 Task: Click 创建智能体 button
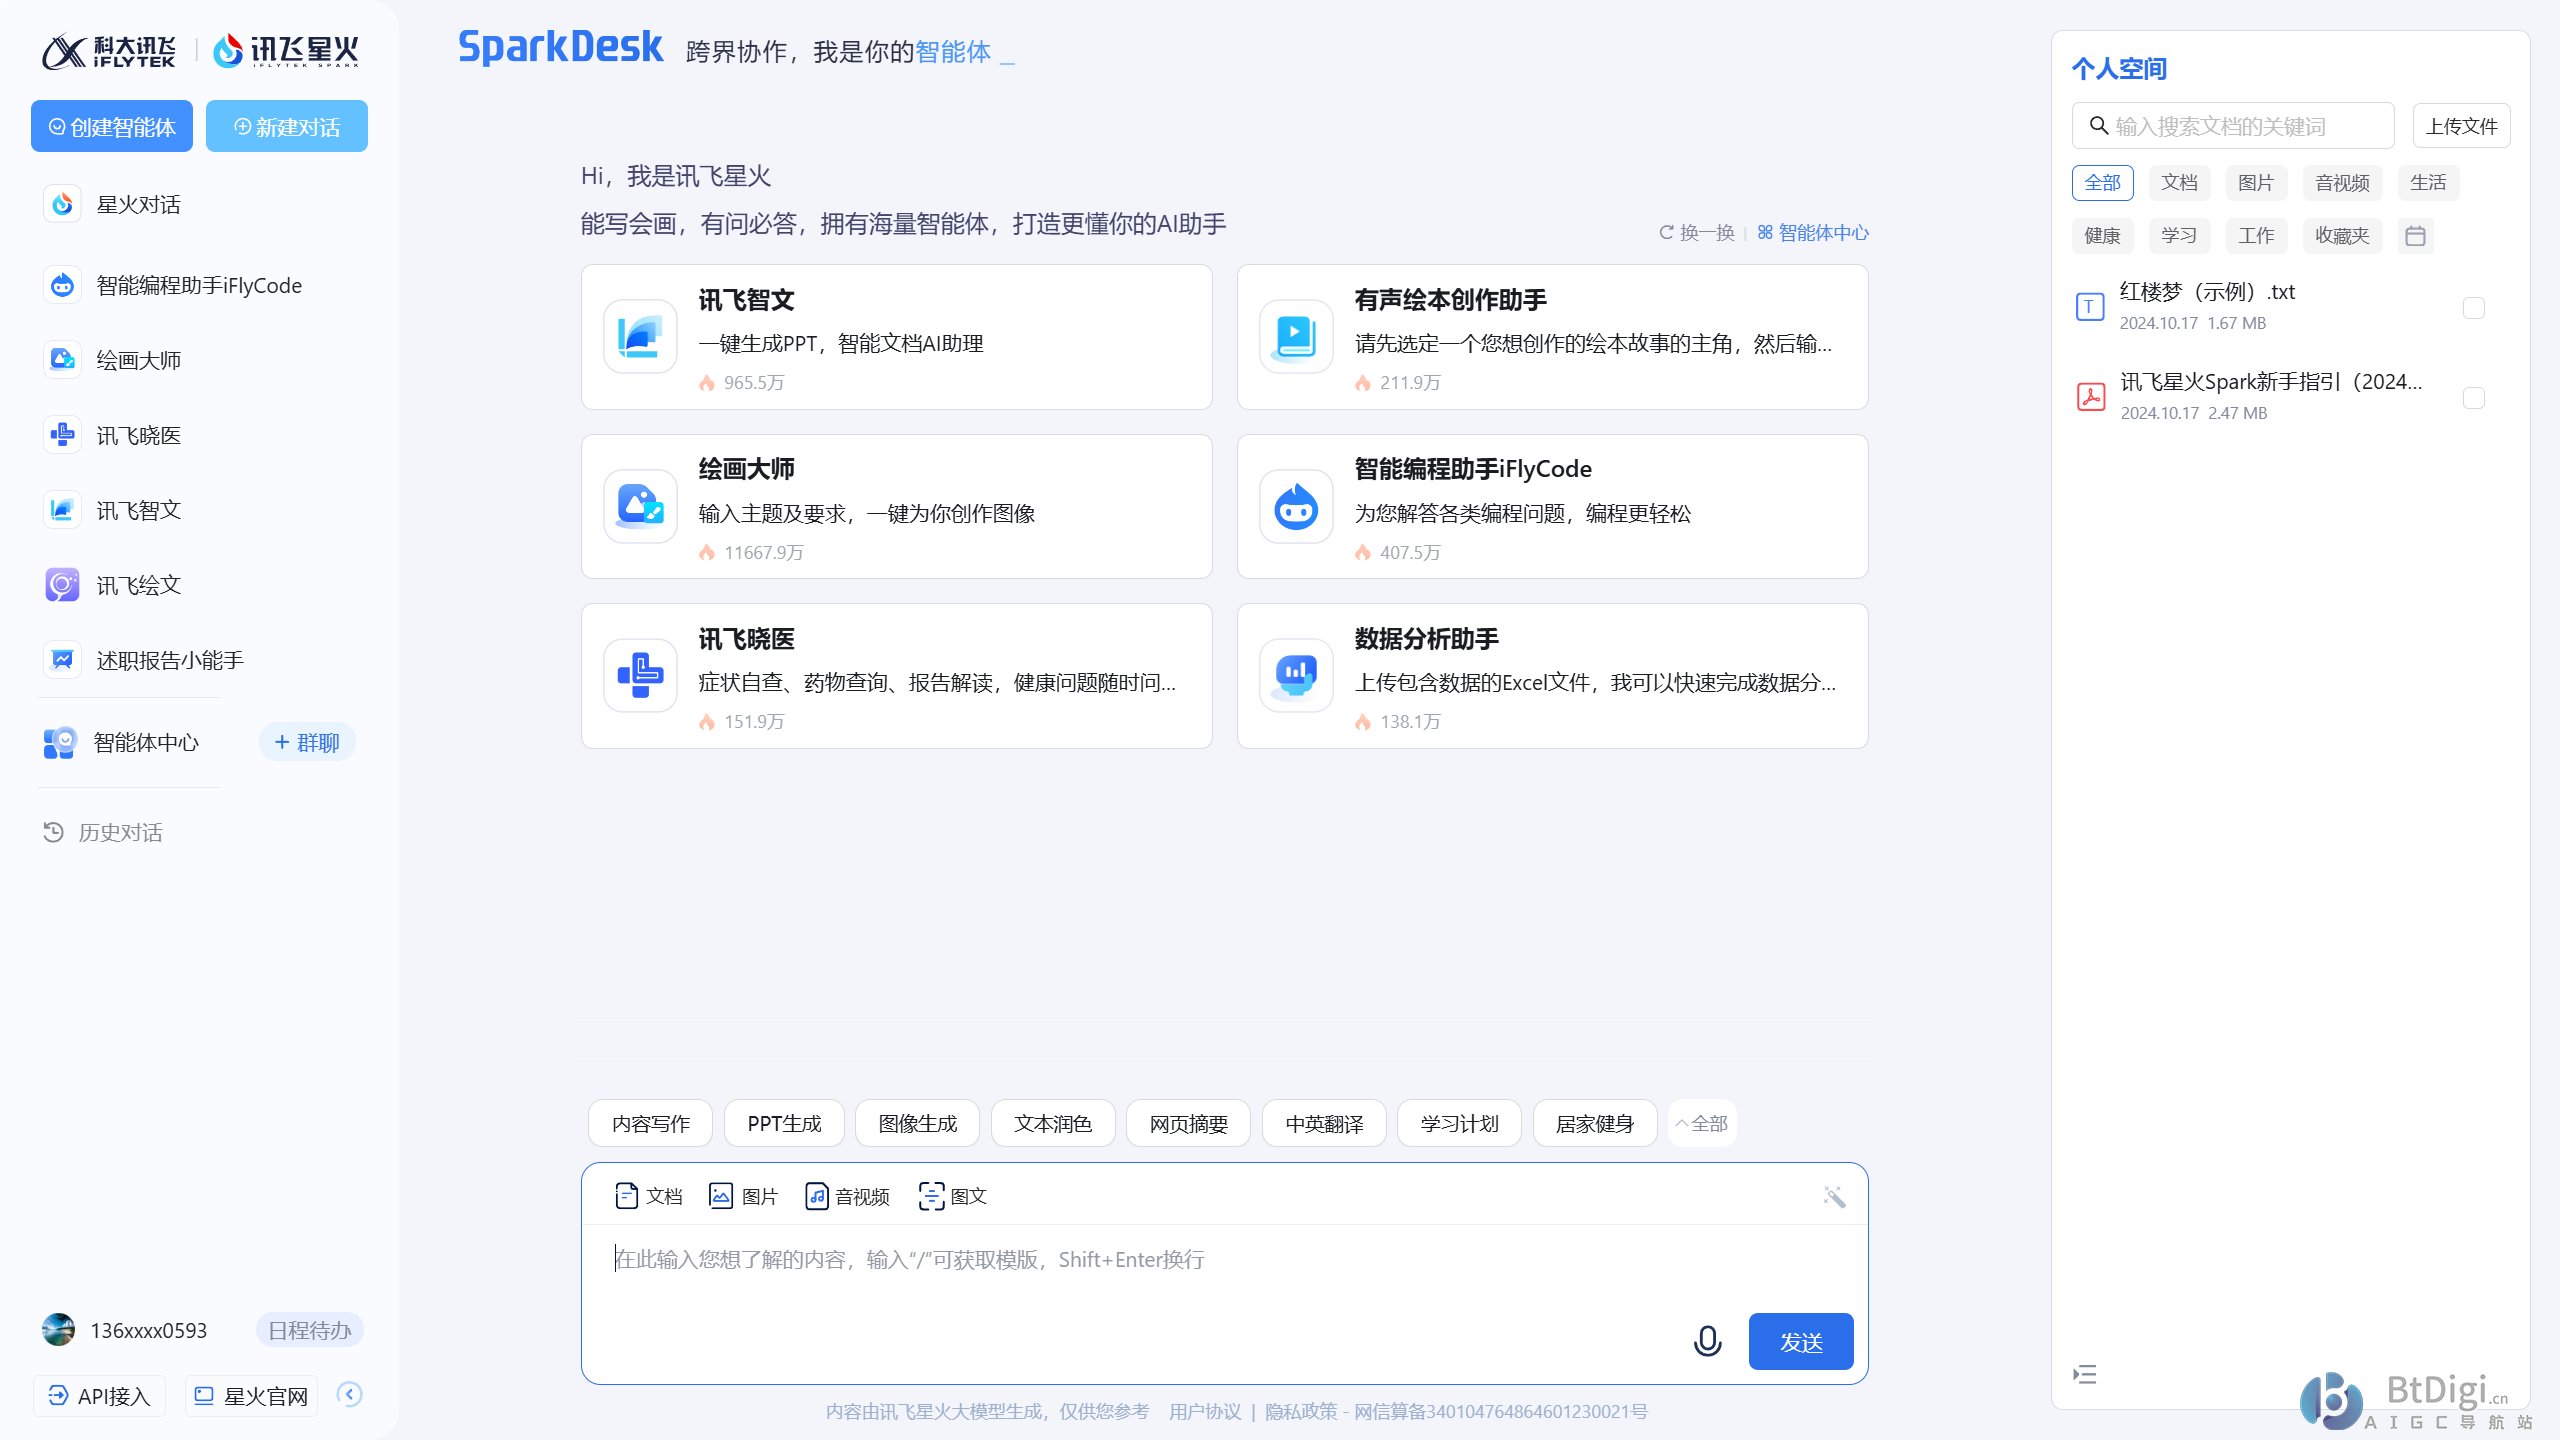112,126
